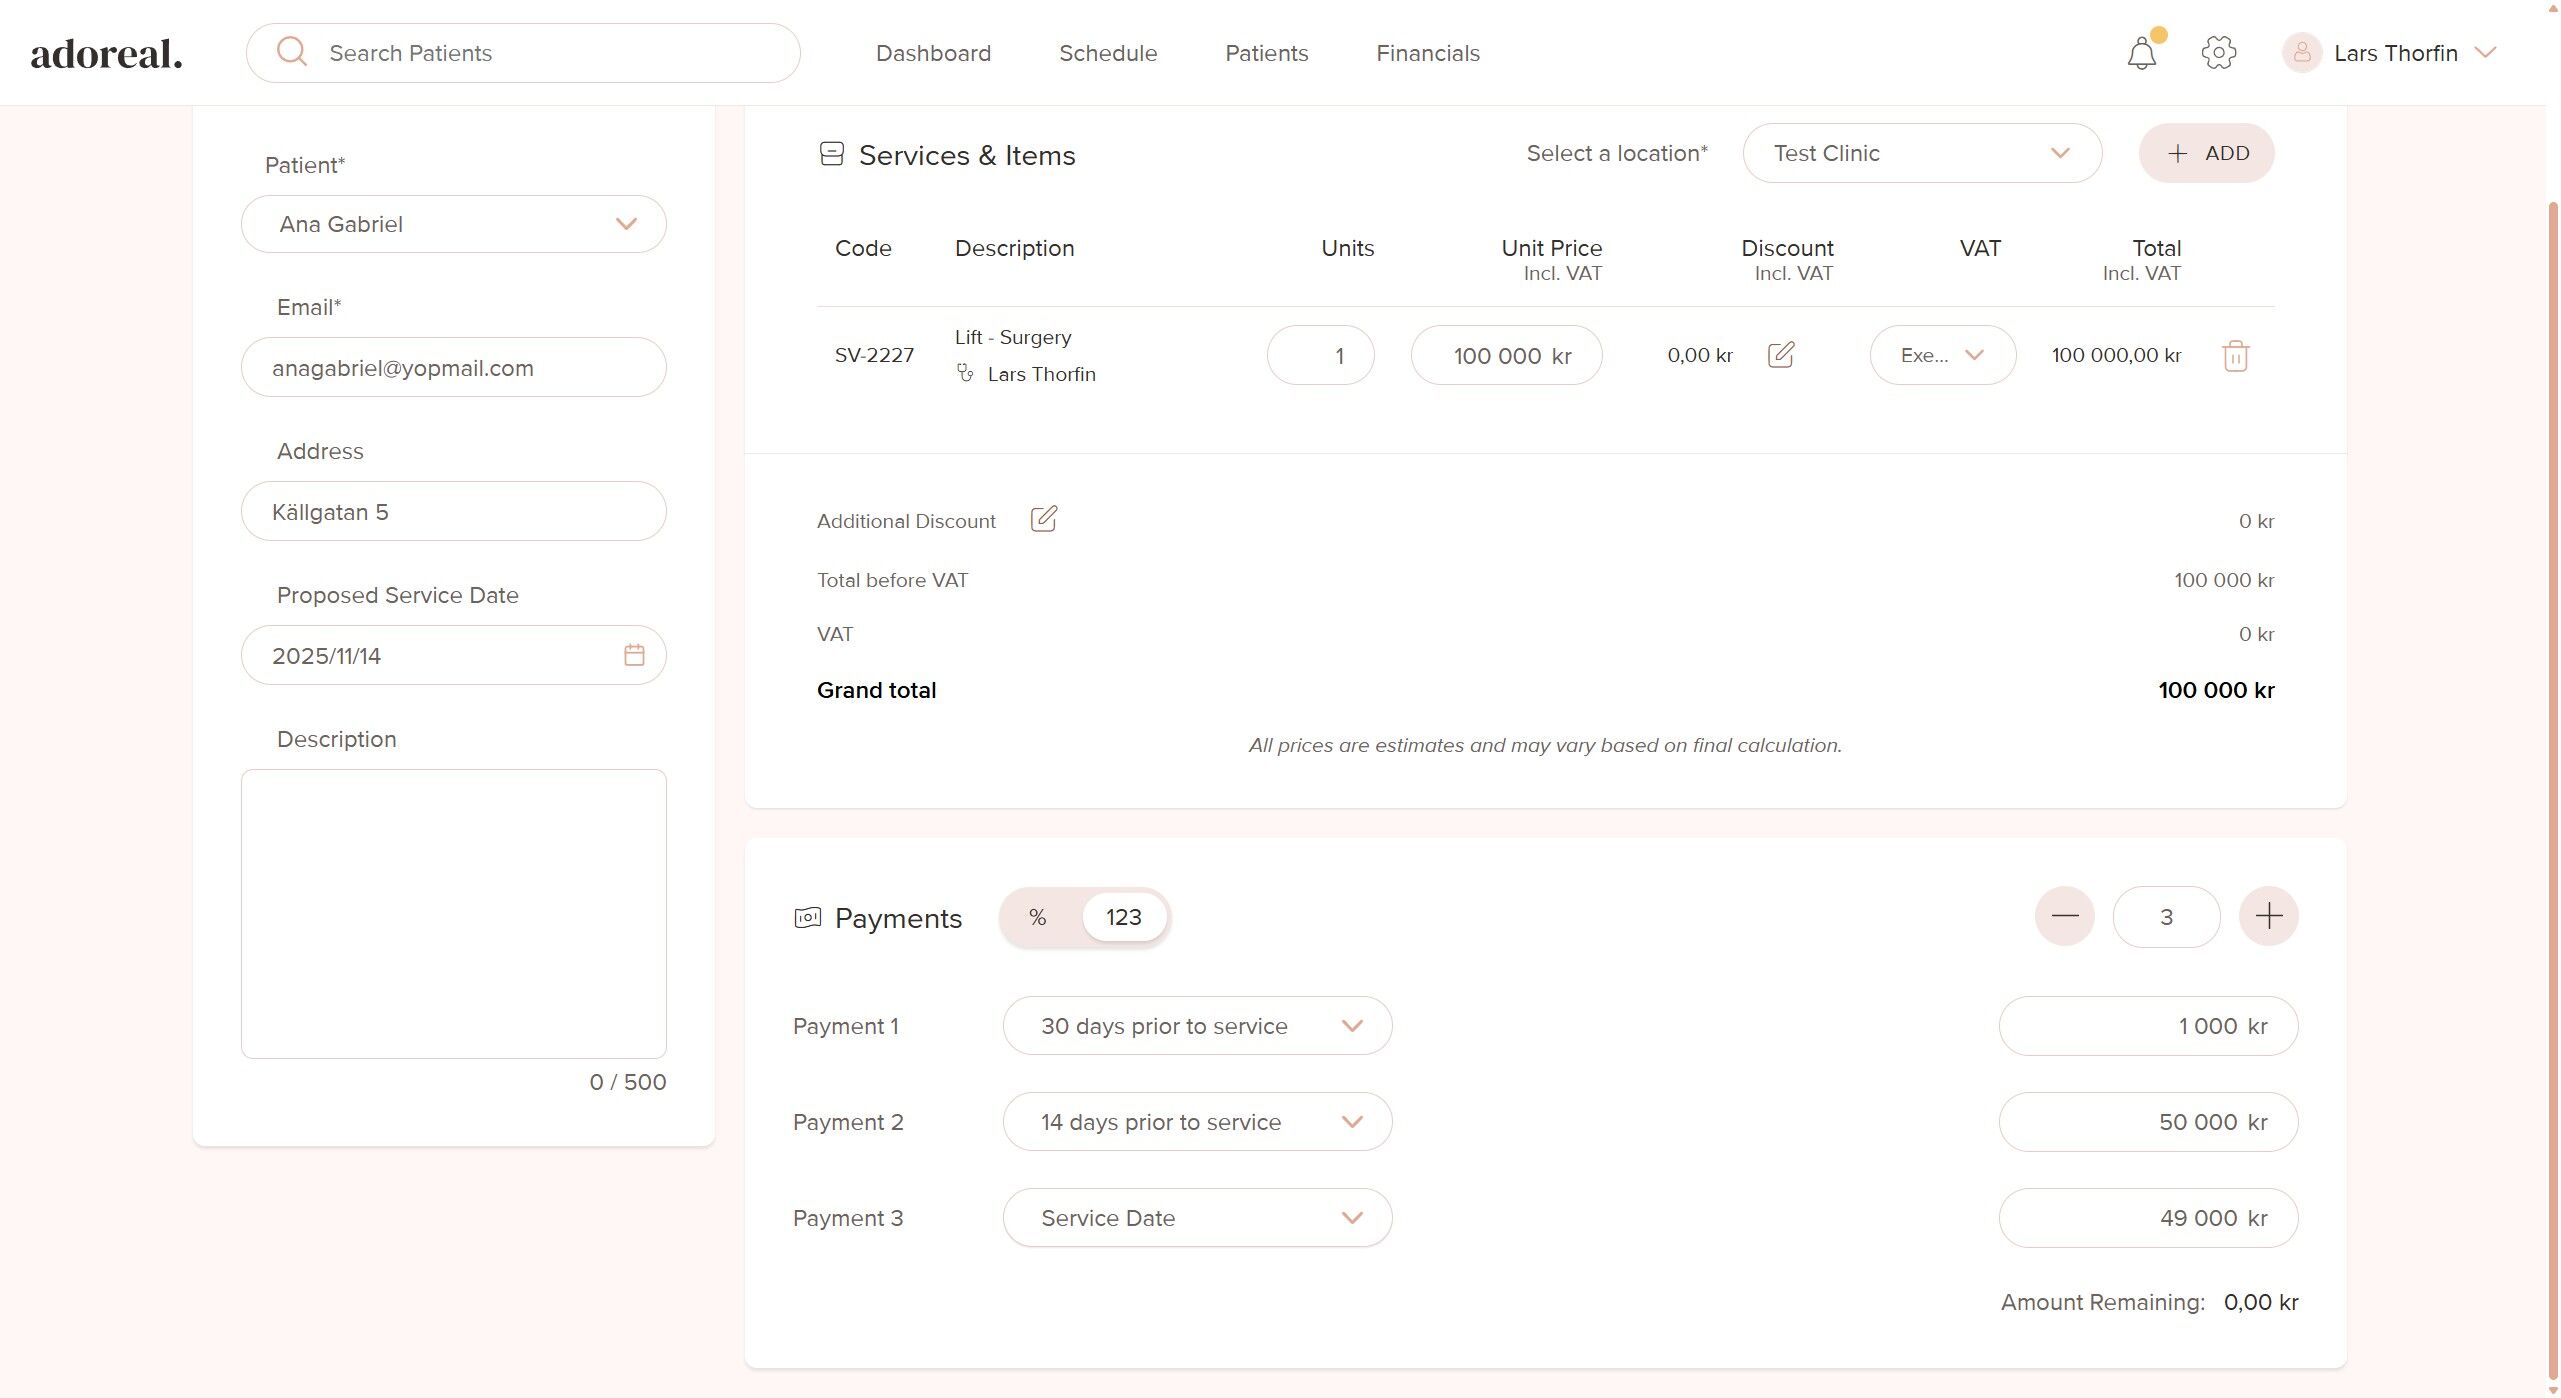Open the notifications bell
This screenshot has height=1398, width=2561.
pos(2141,53)
